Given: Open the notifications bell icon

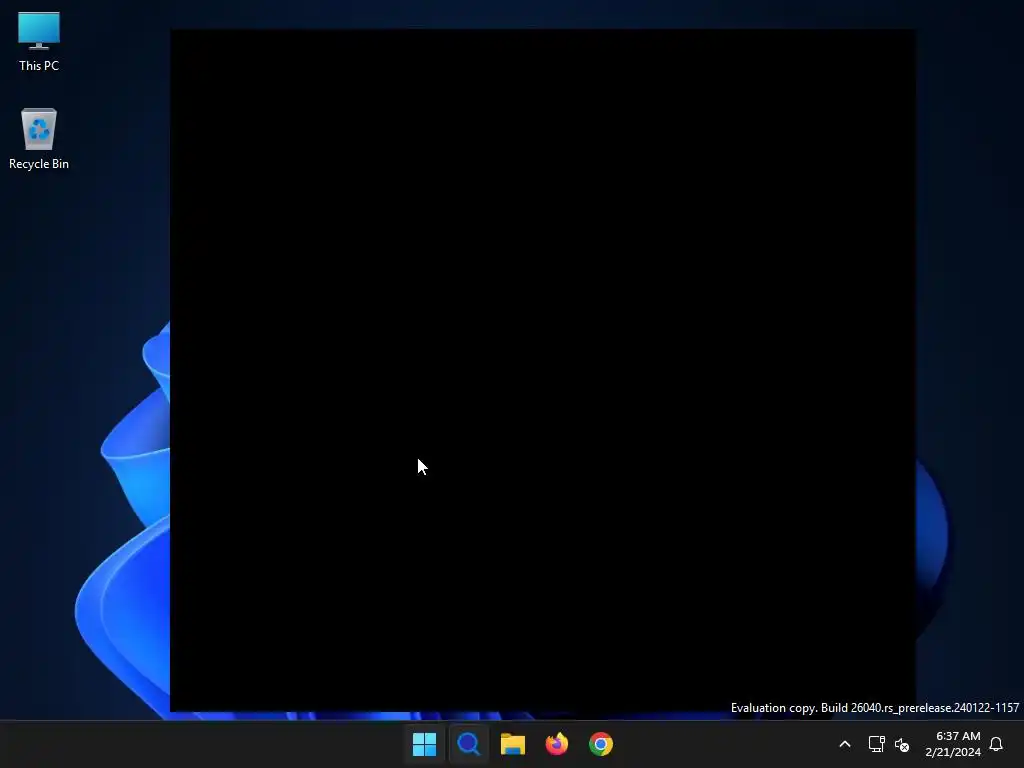Looking at the screenshot, I should coord(996,744).
